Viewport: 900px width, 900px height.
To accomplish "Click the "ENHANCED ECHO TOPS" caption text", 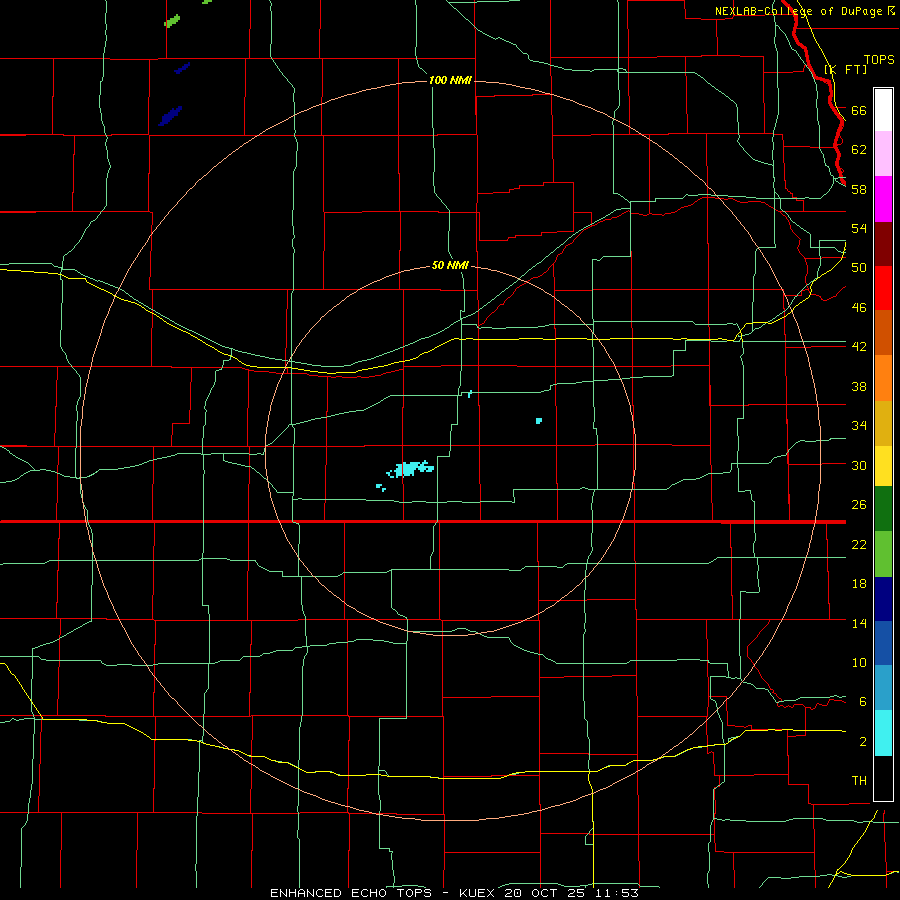I will click(351, 893).
